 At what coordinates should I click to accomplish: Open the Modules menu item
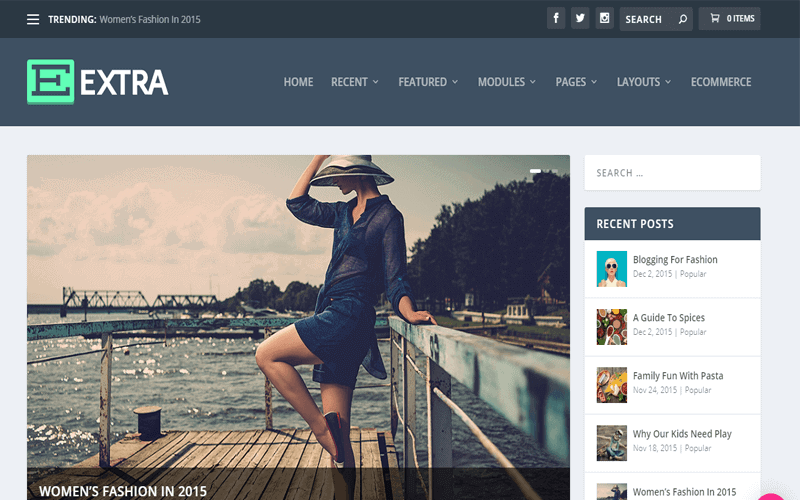(501, 82)
